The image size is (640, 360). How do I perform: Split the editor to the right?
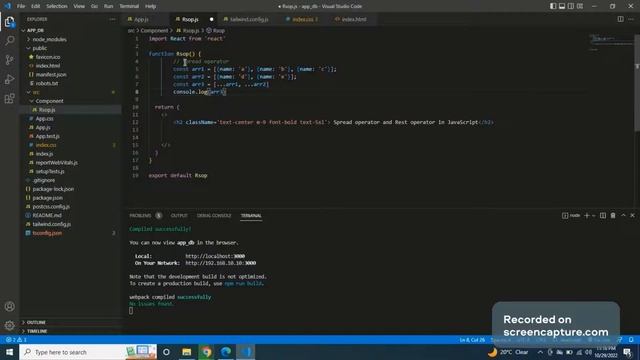tap(620, 19)
